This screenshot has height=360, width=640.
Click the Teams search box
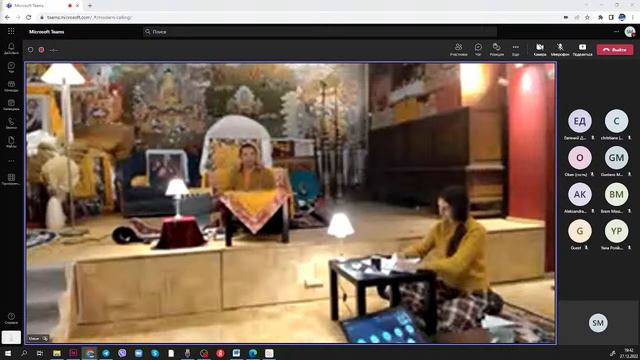coord(320,31)
